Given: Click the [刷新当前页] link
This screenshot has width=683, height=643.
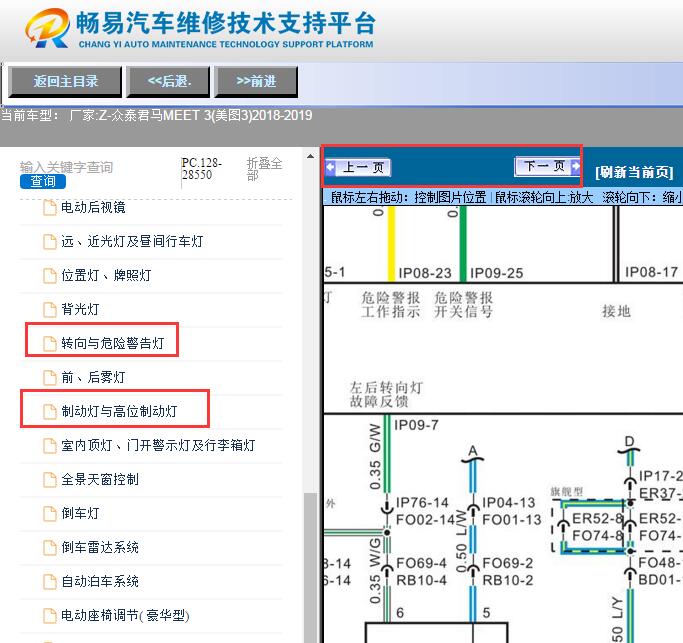Looking at the screenshot, I should click(x=634, y=172).
